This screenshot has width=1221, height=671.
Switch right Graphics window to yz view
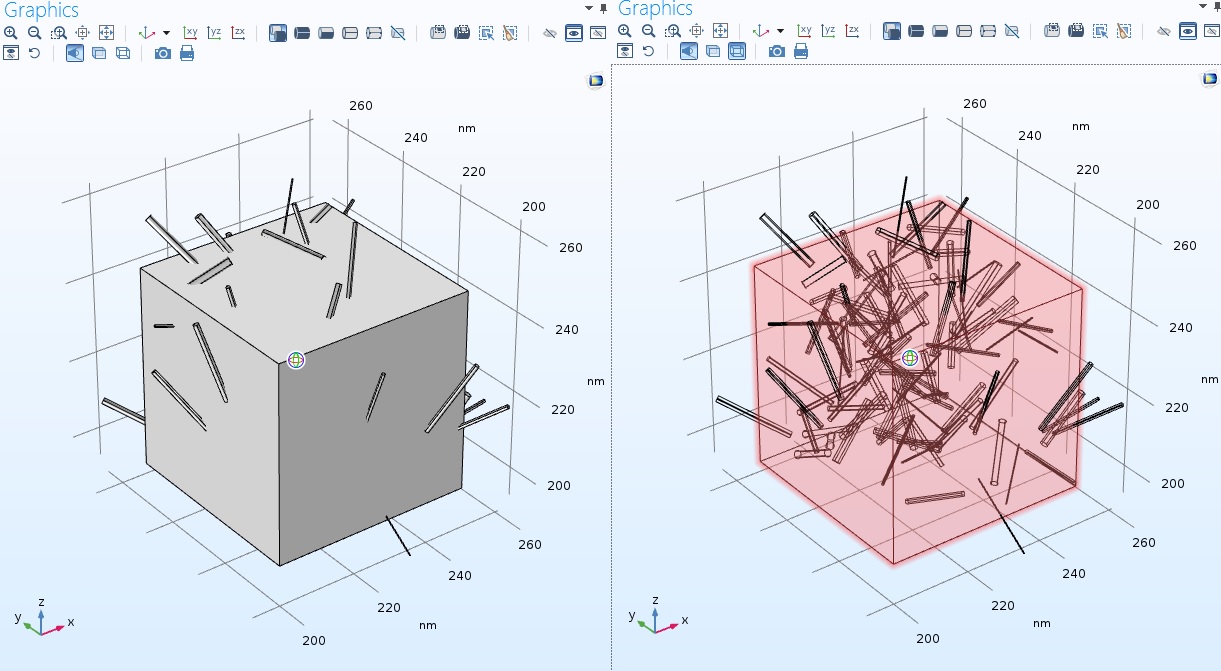click(828, 33)
